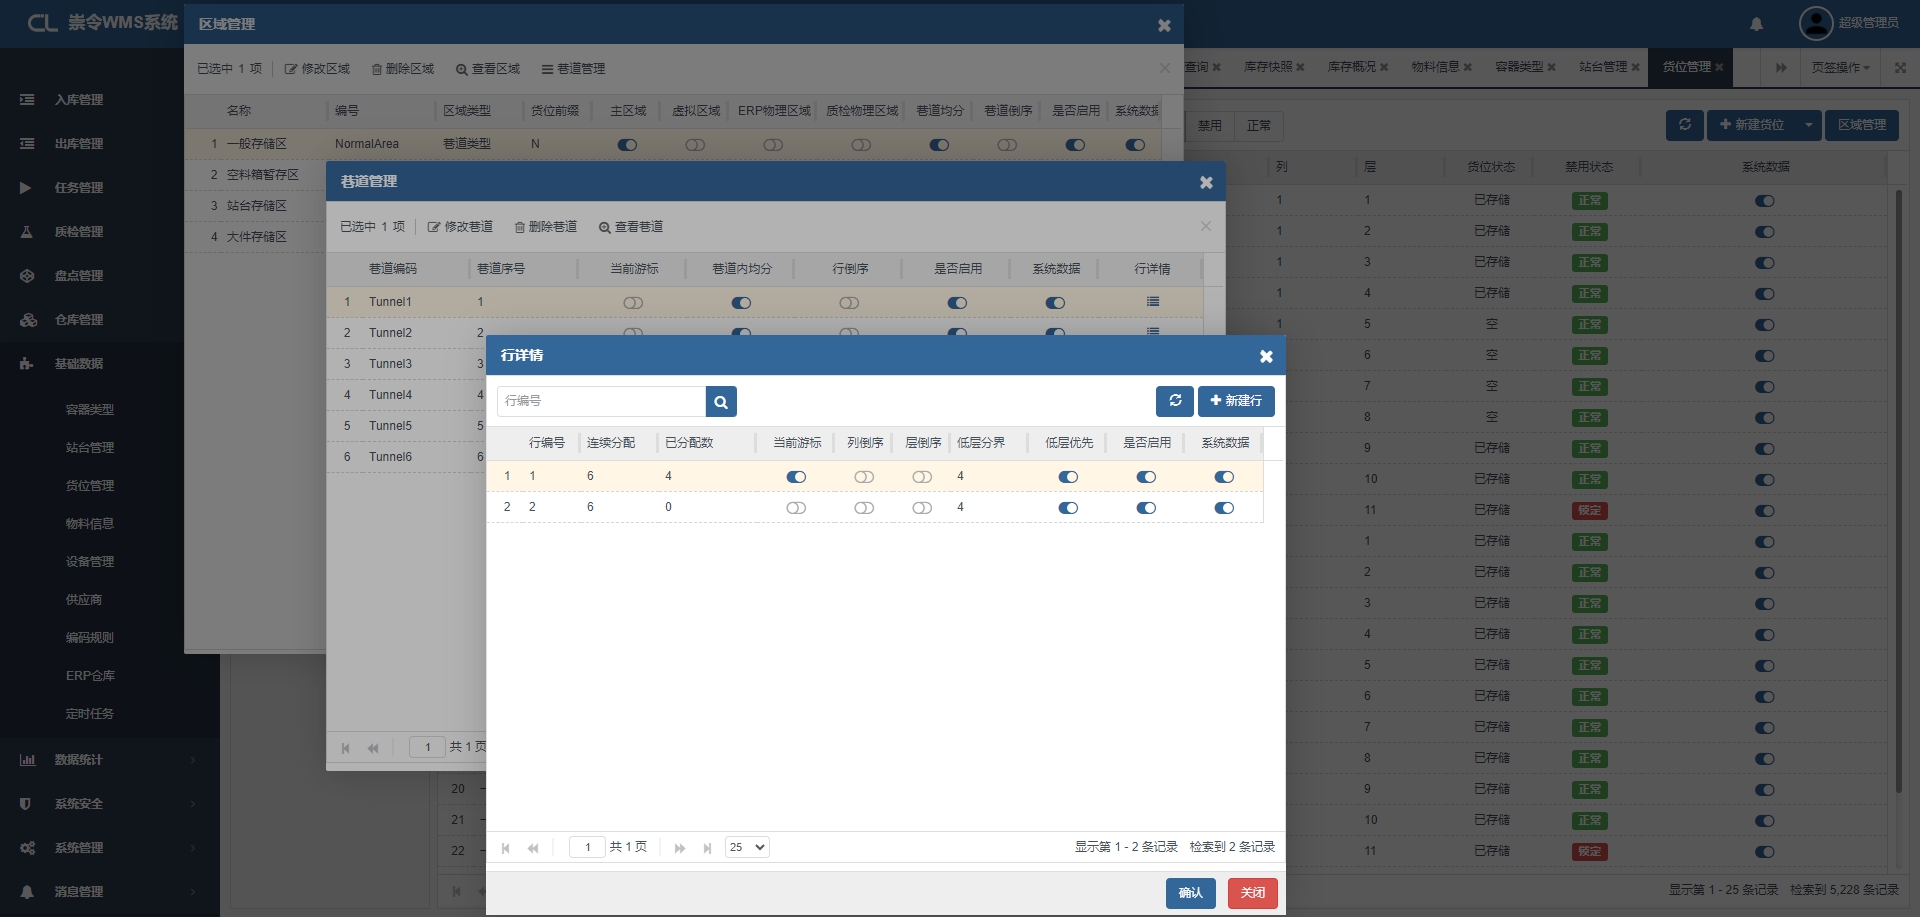The width and height of the screenshot is (1920, 917).
Task: Expand 系统安全 menu chevron
Action: point(193,804)
